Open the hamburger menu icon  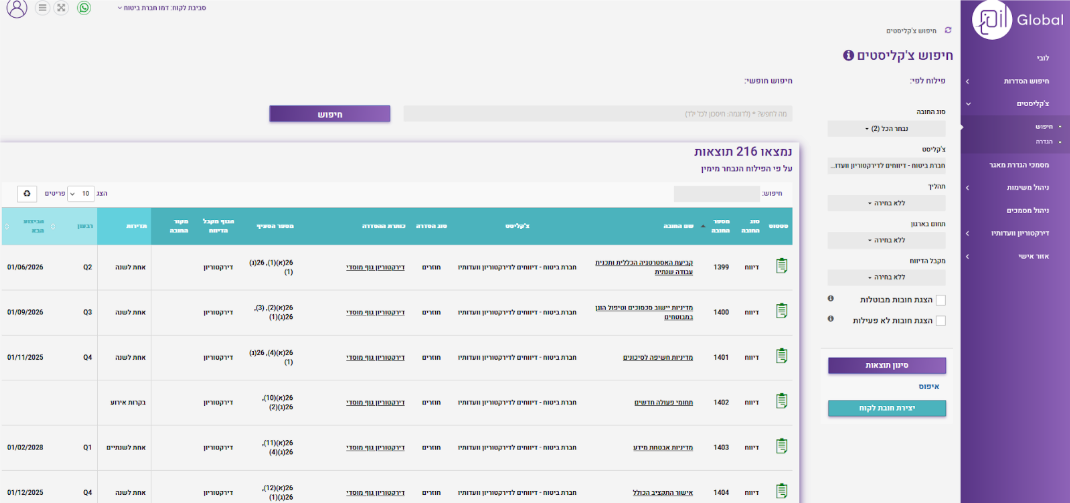click(42, 8)
